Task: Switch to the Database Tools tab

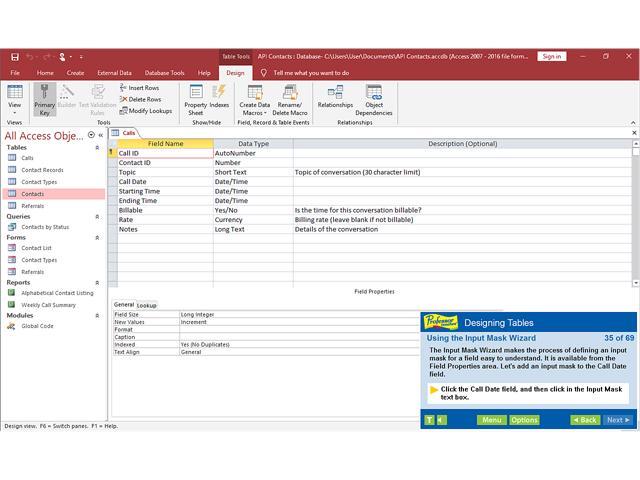Action: pos(164,73)
